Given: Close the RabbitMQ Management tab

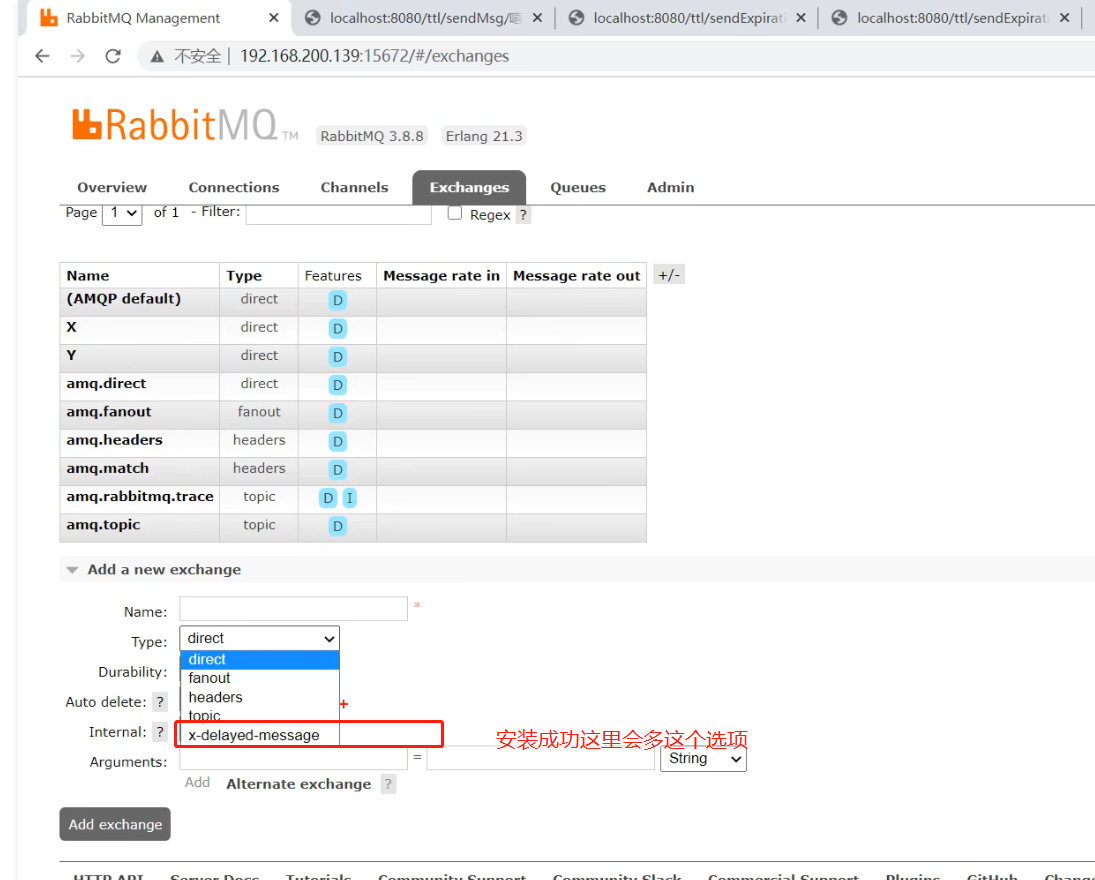Looking at the screenshot, I should tap(274, 18).
